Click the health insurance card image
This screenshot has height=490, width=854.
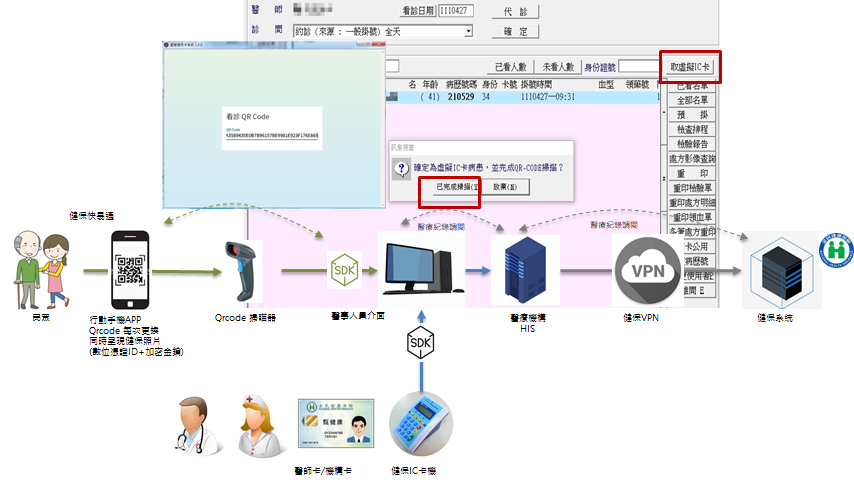pos(336,423)
